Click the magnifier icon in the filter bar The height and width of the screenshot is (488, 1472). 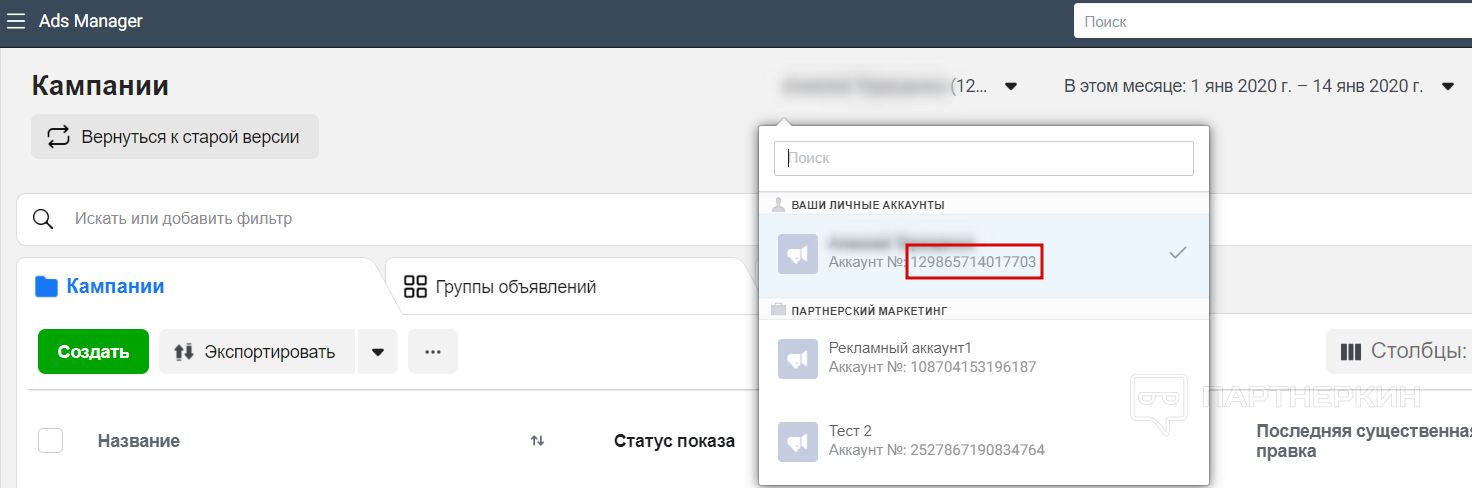43,219
